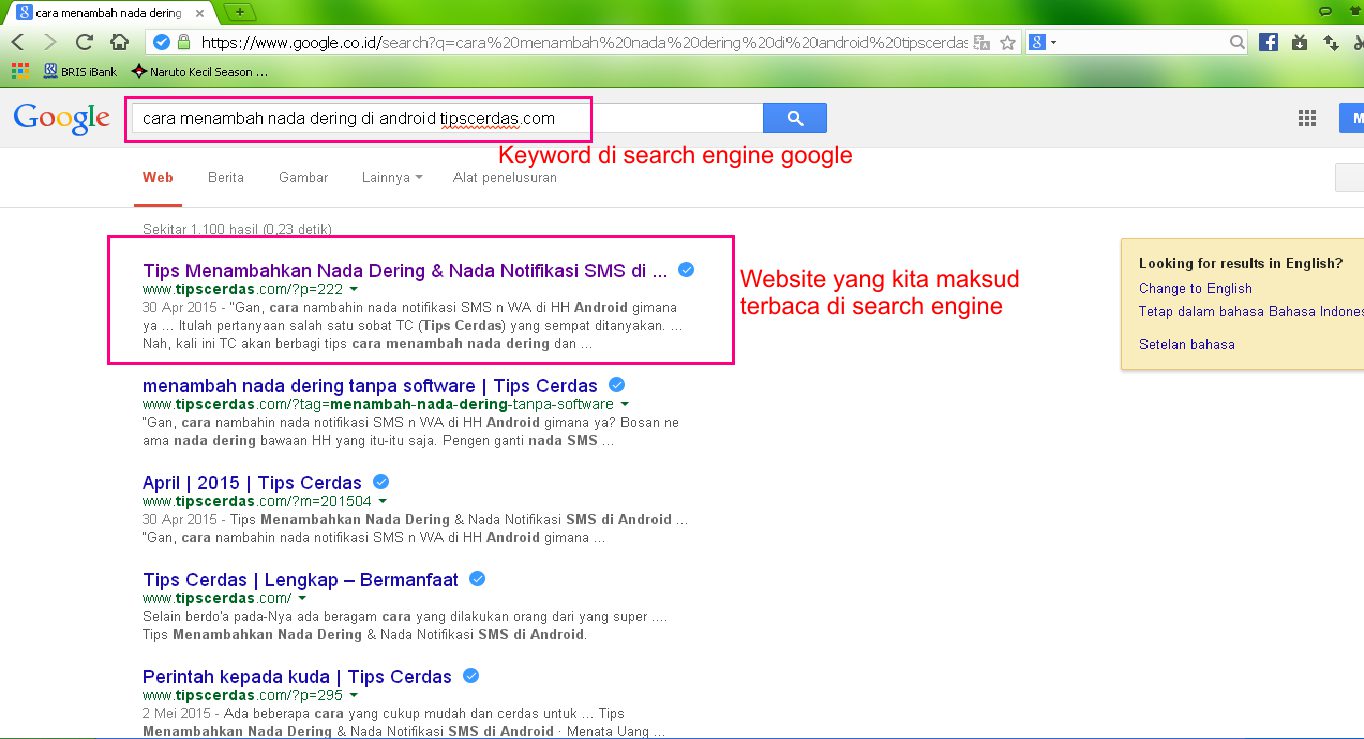Open dropdown arrow next to ?m=201504 URL

383,501
